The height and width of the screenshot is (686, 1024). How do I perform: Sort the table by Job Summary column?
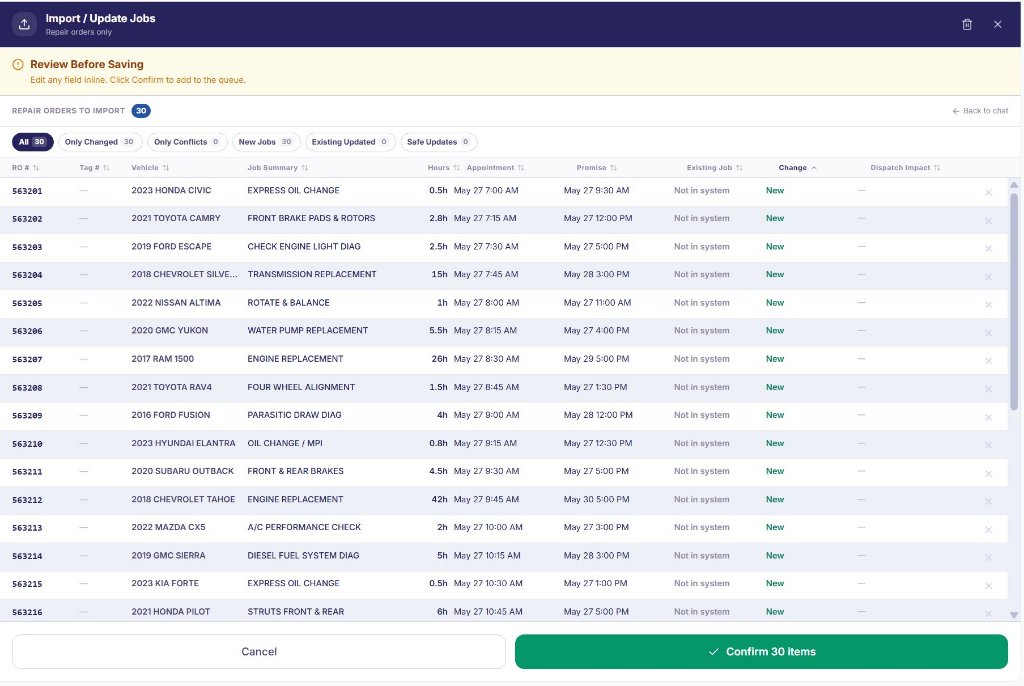click(278, 168)
